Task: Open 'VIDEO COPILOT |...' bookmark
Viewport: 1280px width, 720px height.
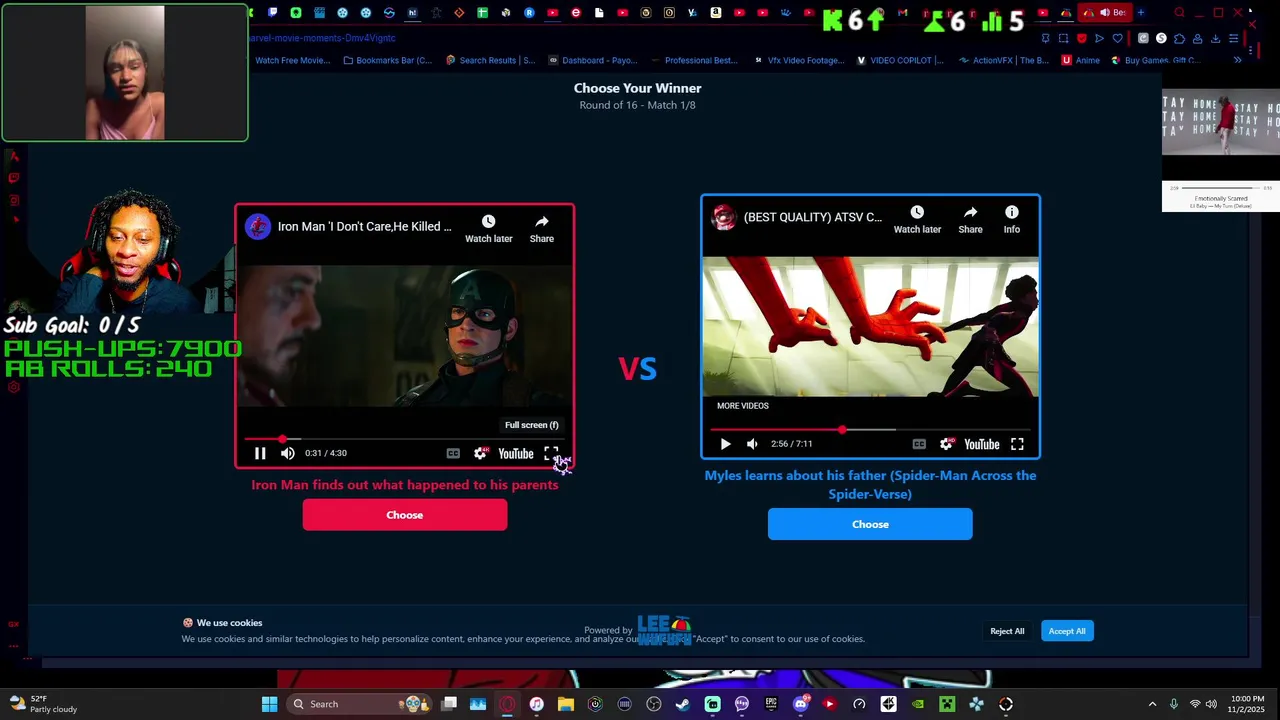Action: pyautogui.click(x=900, y=60)
